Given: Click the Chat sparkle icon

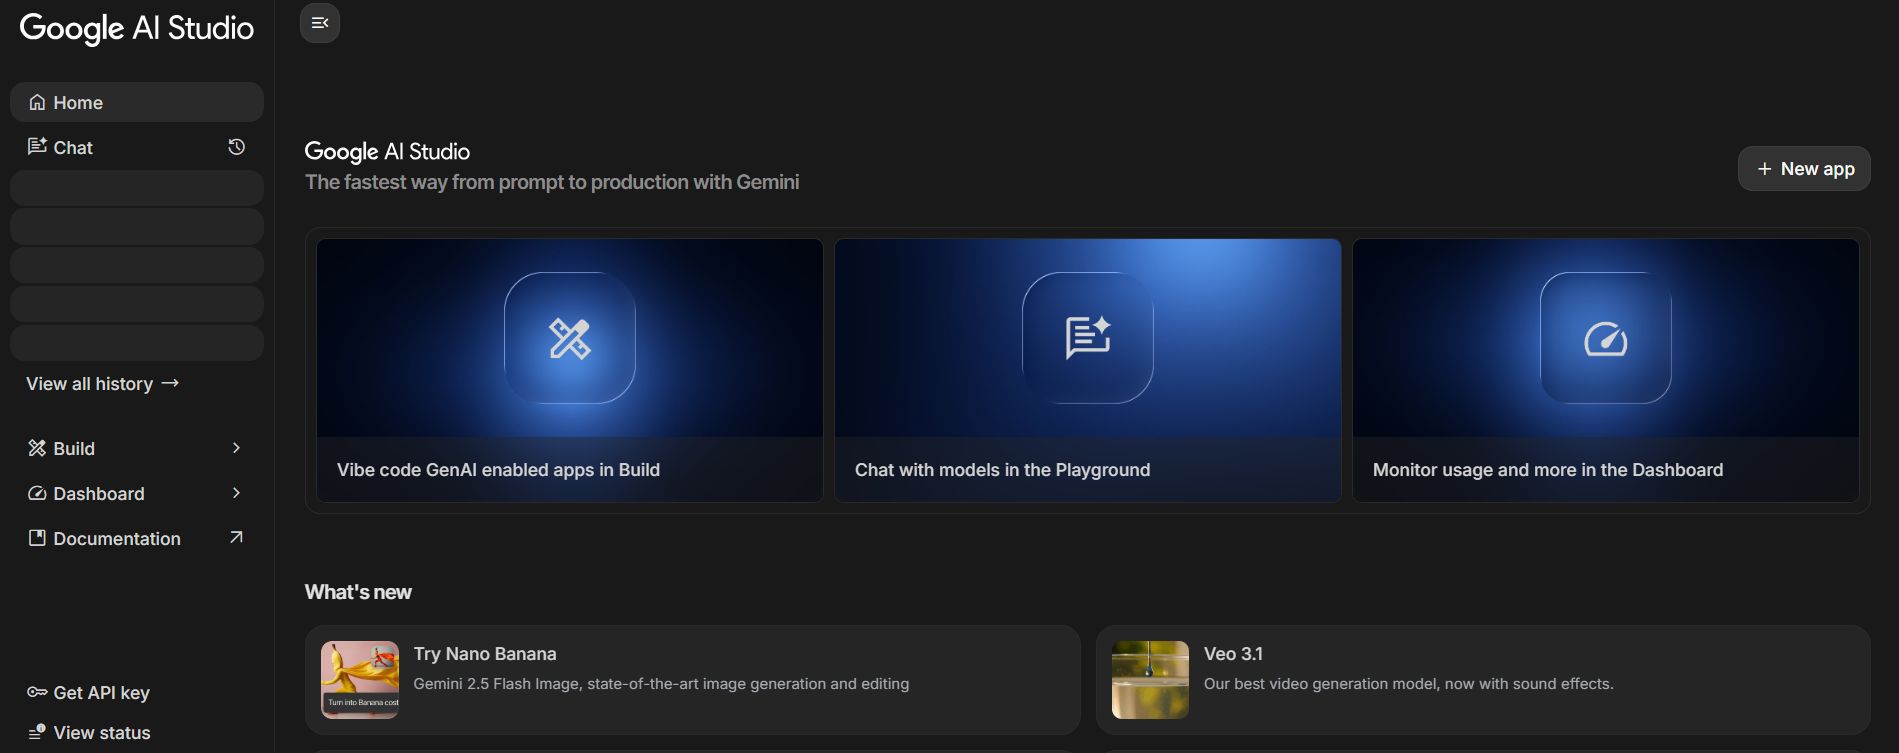Looking at the screenshot, I should point(37,147).
